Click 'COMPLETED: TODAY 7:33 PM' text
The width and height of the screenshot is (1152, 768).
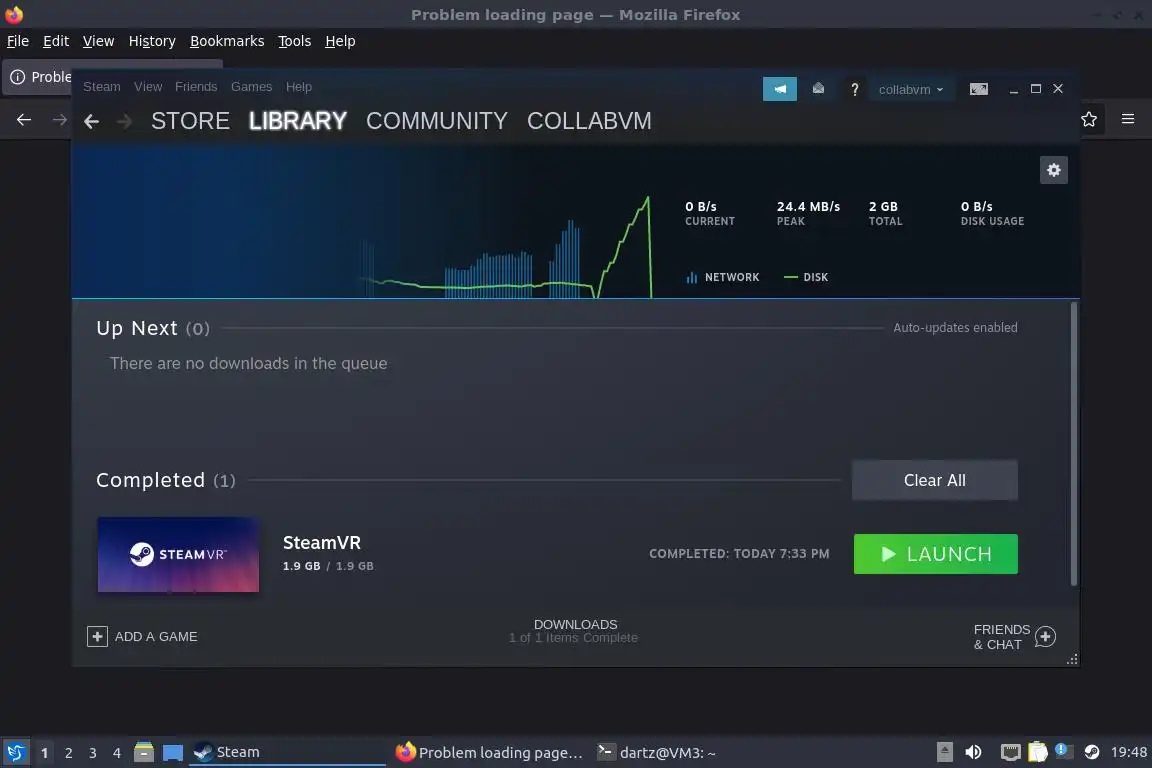pyautogui.click(x=739, y=553)
